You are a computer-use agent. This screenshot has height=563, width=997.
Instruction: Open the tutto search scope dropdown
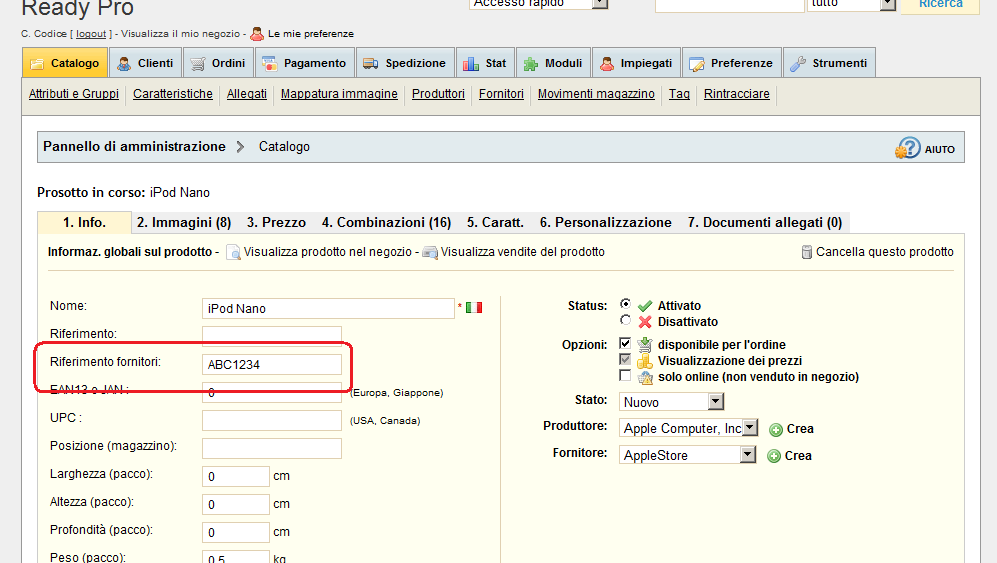click(851, 4)
